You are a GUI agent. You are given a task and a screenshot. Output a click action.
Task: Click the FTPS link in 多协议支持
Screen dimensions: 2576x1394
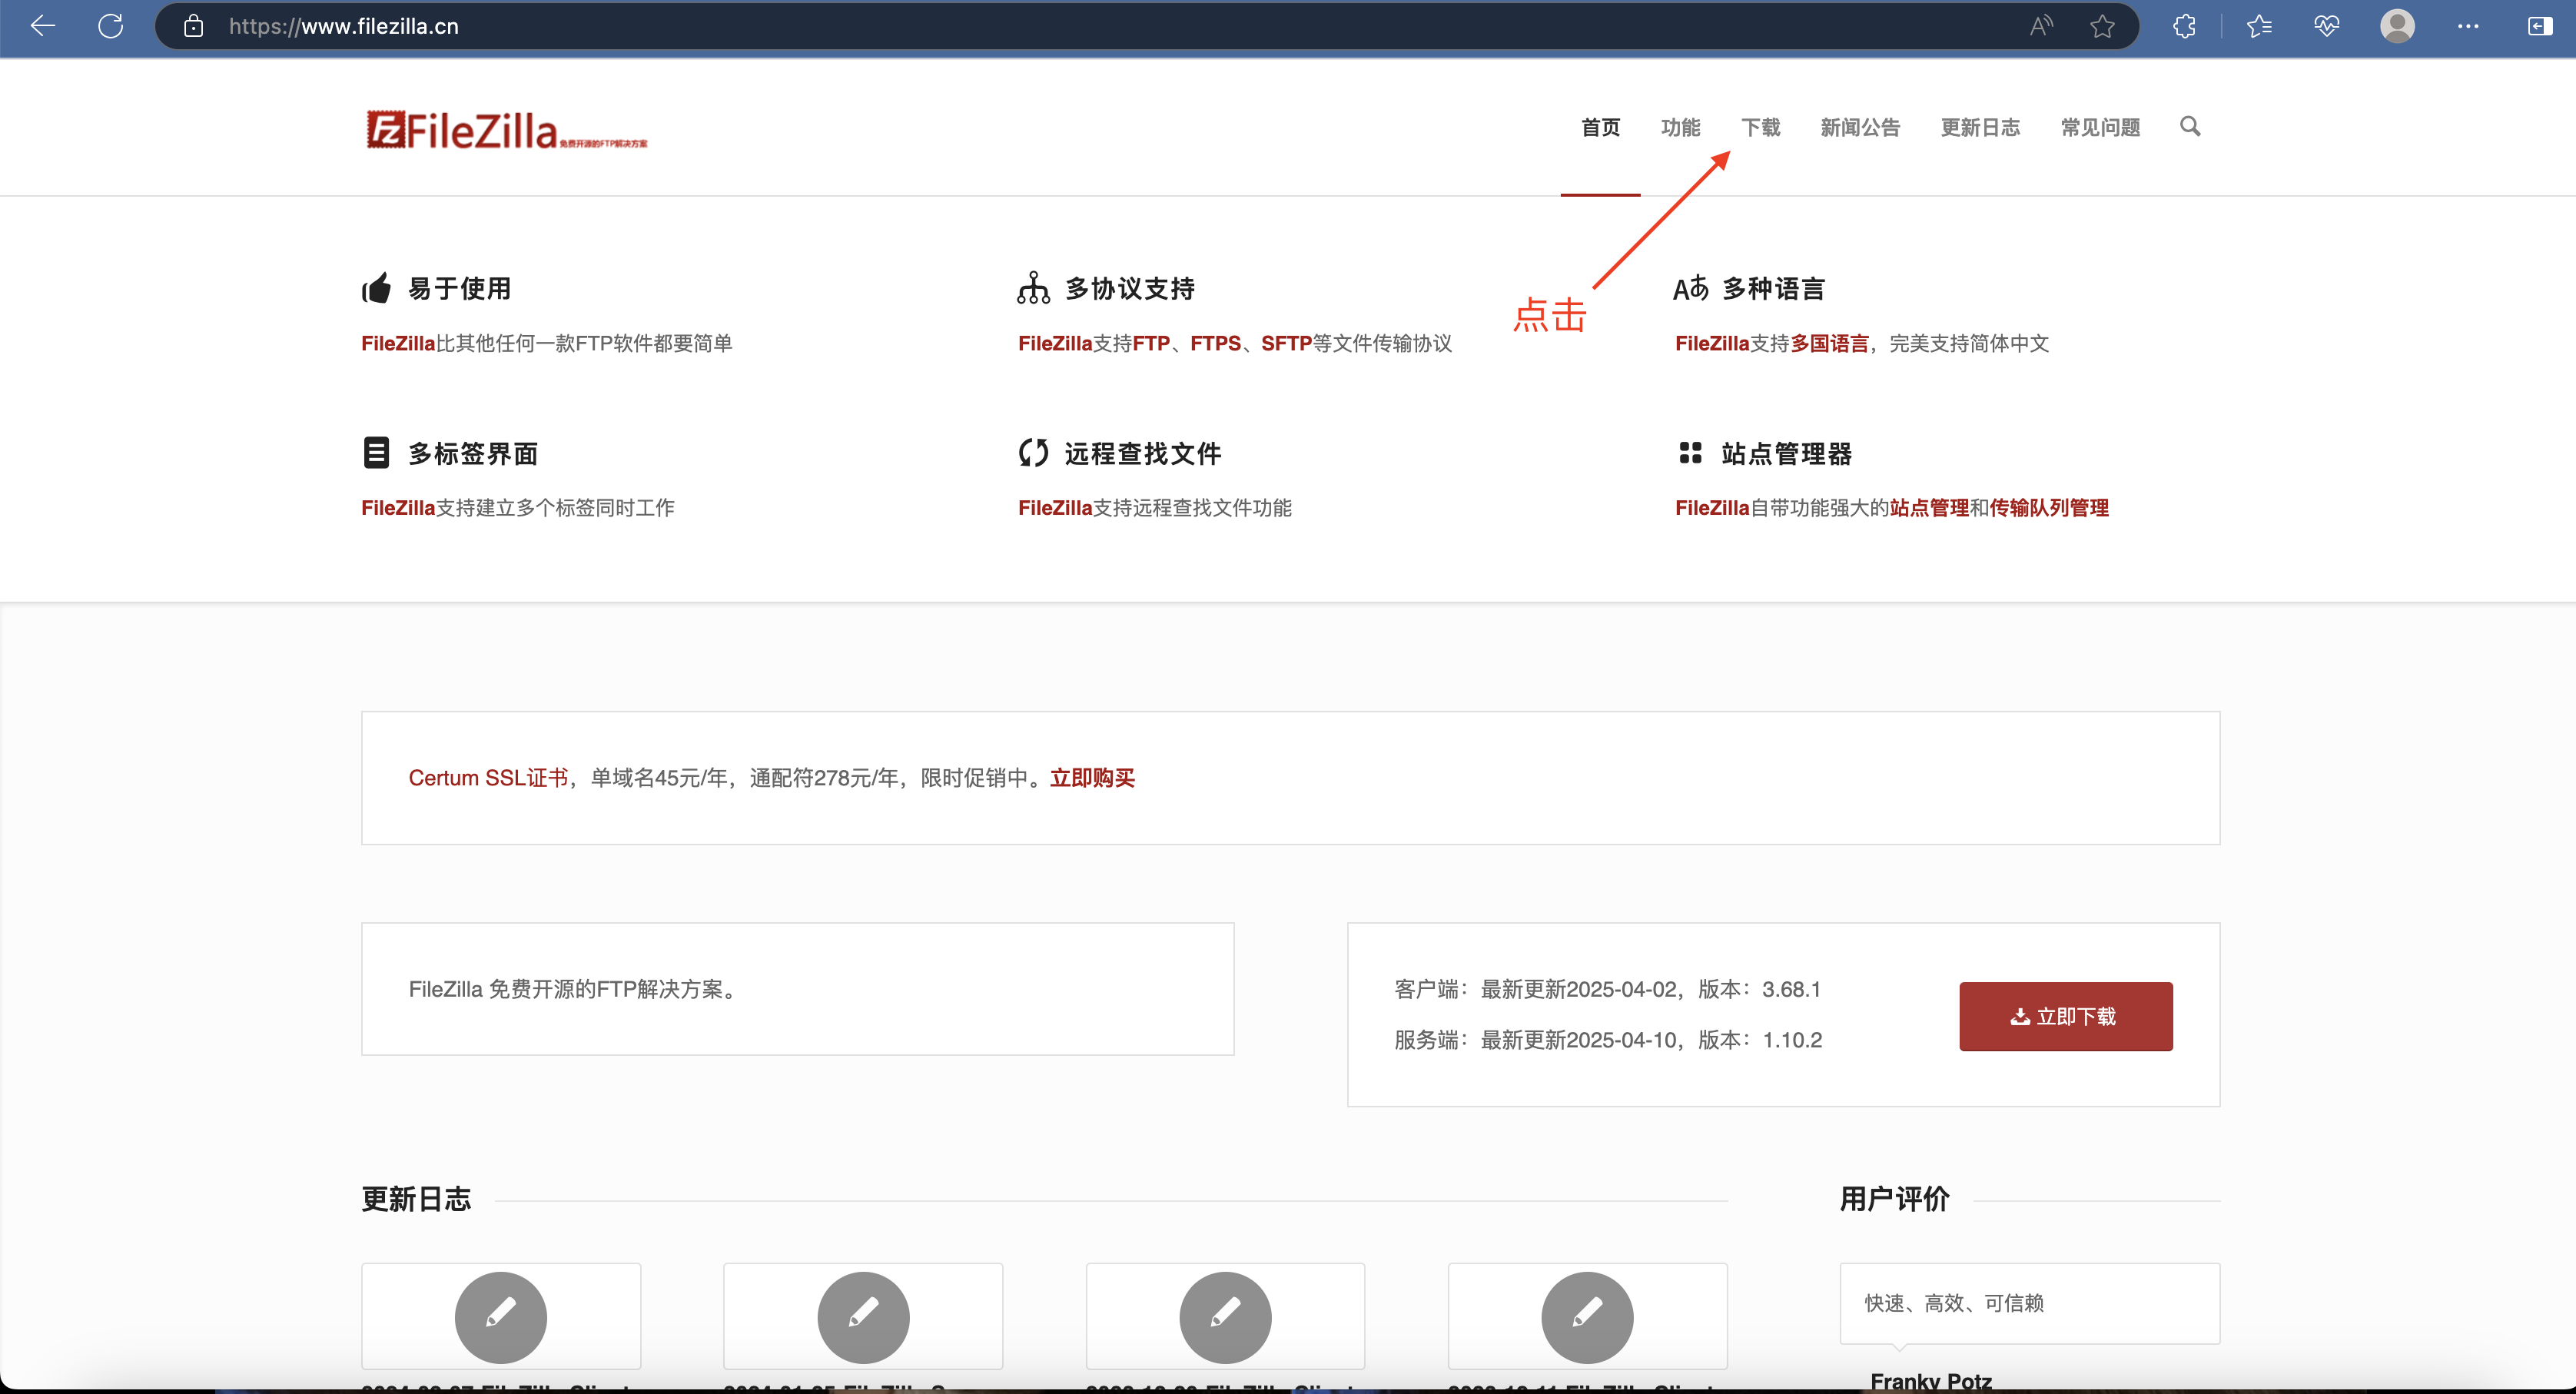(x=1215, y=343)
